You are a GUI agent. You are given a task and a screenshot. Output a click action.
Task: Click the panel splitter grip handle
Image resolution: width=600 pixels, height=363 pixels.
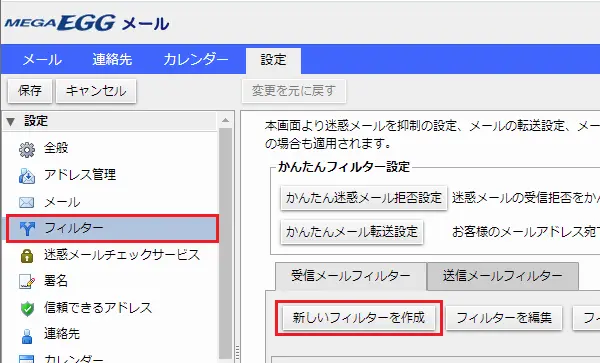point(237,352)
